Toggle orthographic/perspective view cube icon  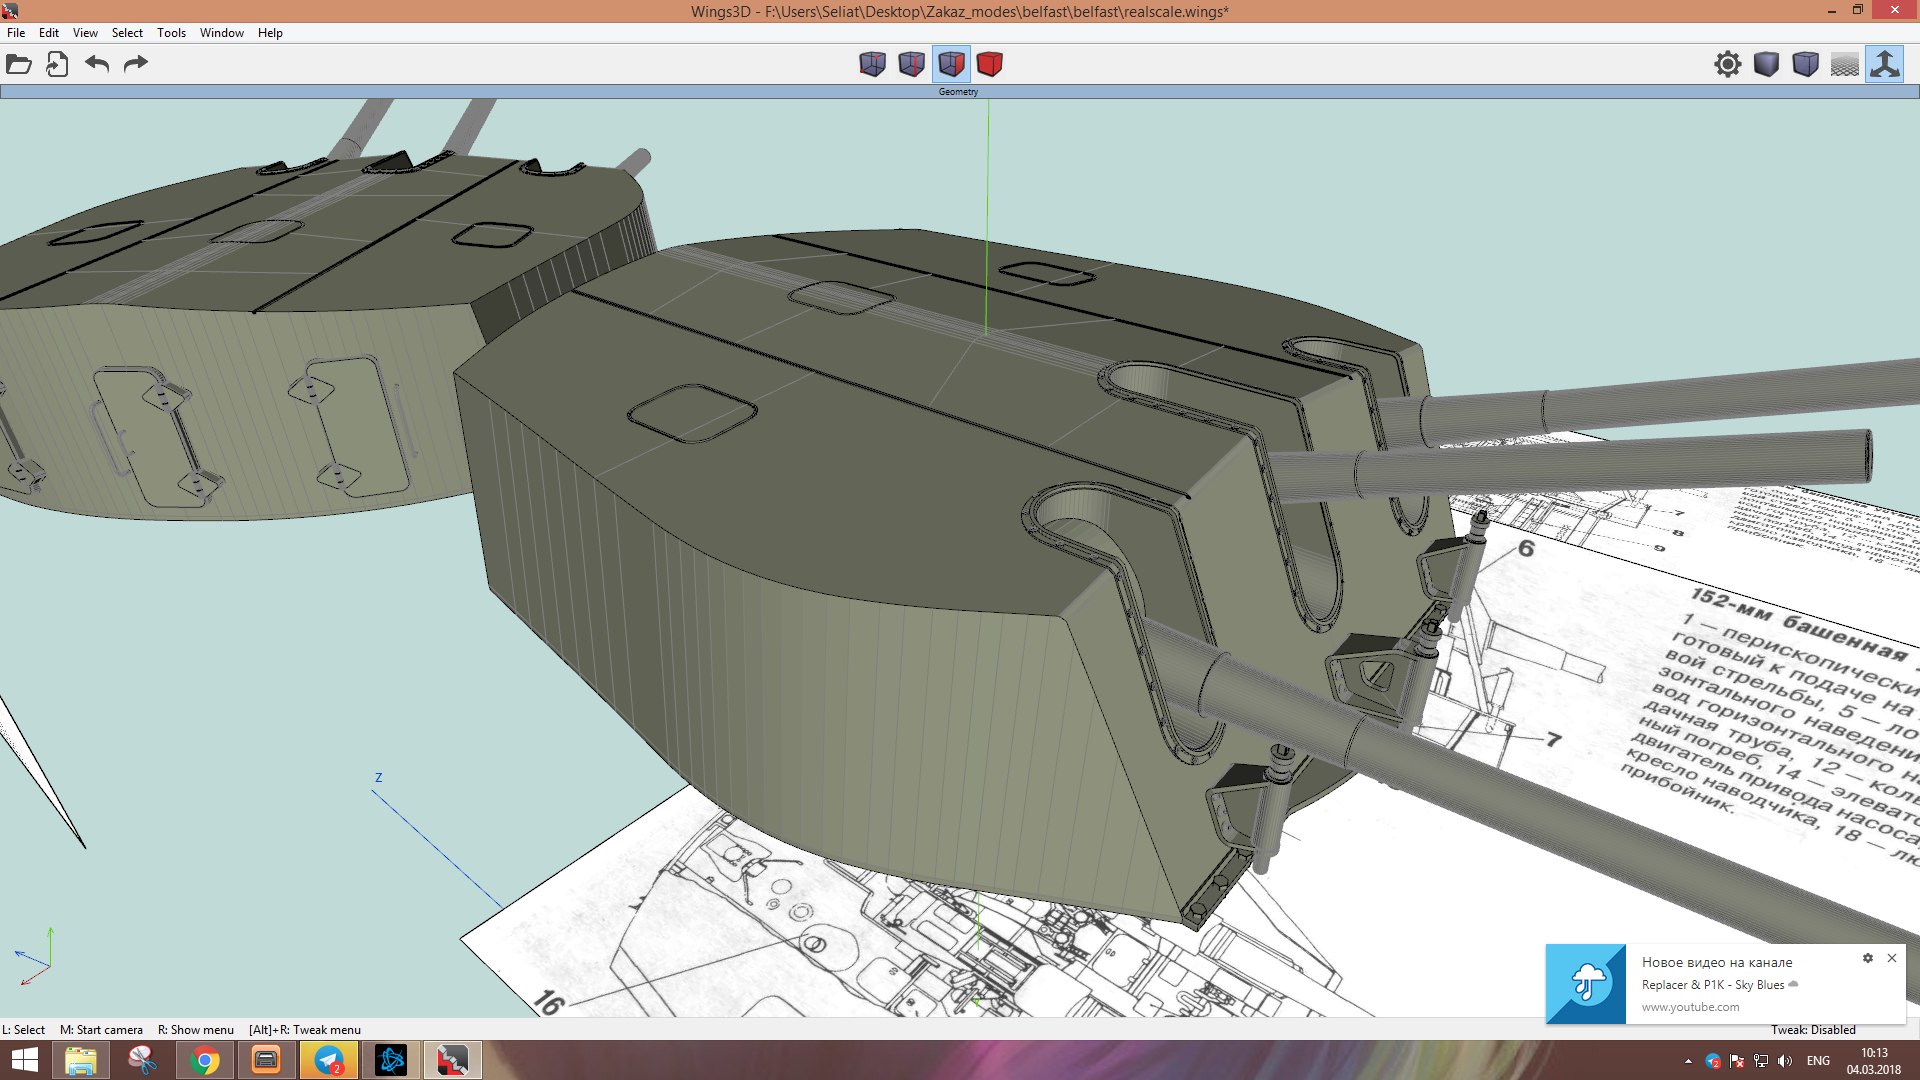point(1805,64)
